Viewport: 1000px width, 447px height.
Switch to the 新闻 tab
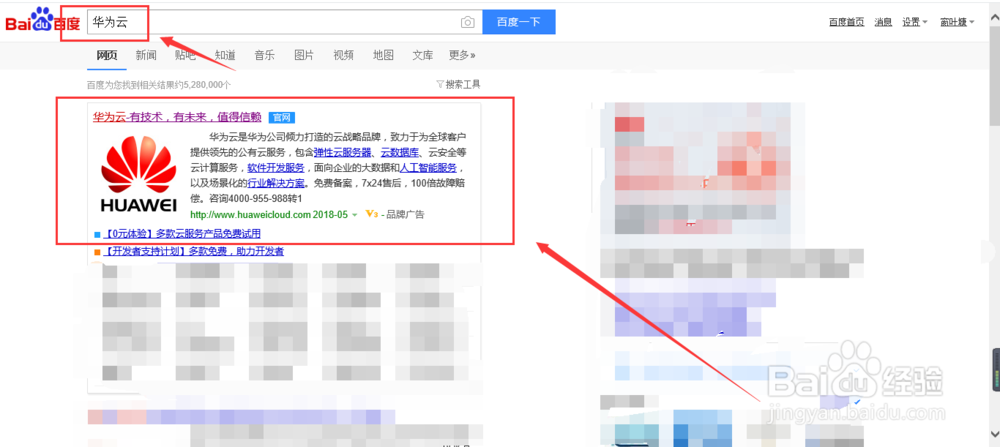click(146, 55)
